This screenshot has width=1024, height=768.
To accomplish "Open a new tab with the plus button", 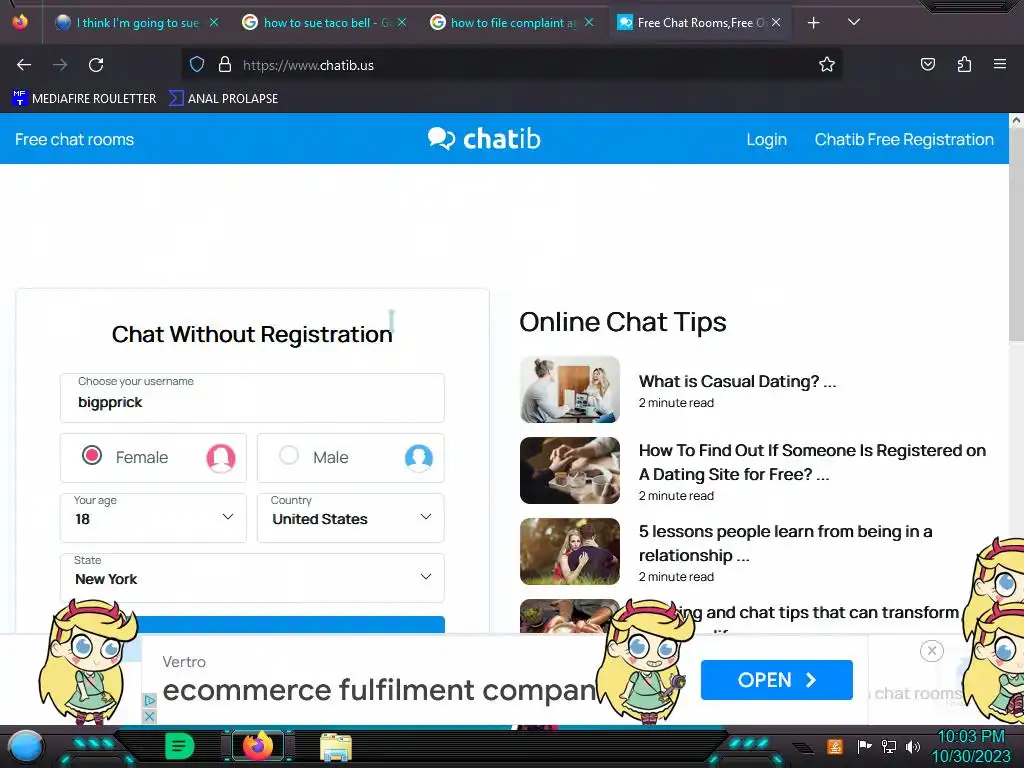I will 813,23.
